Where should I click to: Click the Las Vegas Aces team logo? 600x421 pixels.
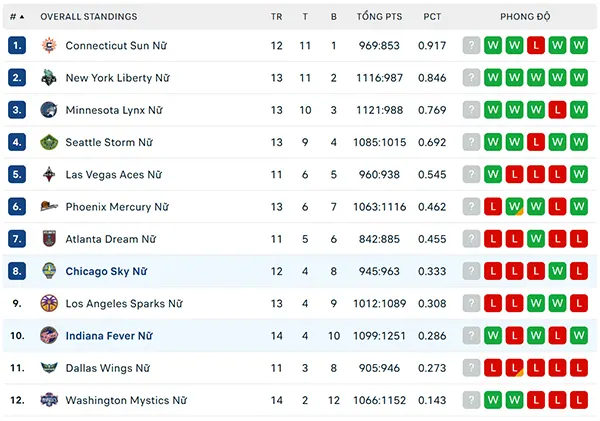[49, 175]
